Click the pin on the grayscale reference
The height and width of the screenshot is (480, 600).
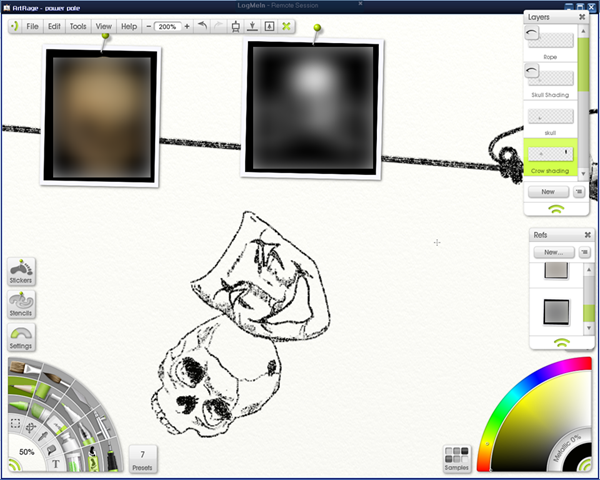pos(317,28)
